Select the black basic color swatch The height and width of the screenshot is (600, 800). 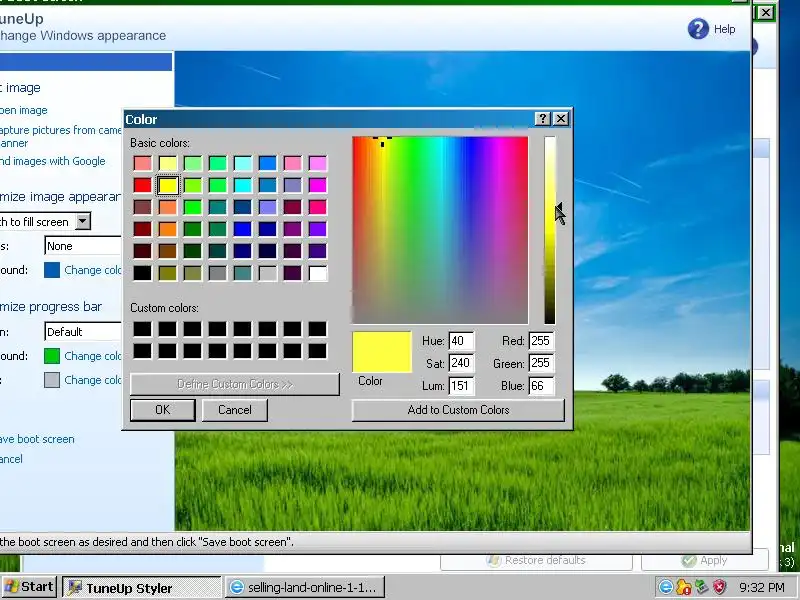coord(142,273)
